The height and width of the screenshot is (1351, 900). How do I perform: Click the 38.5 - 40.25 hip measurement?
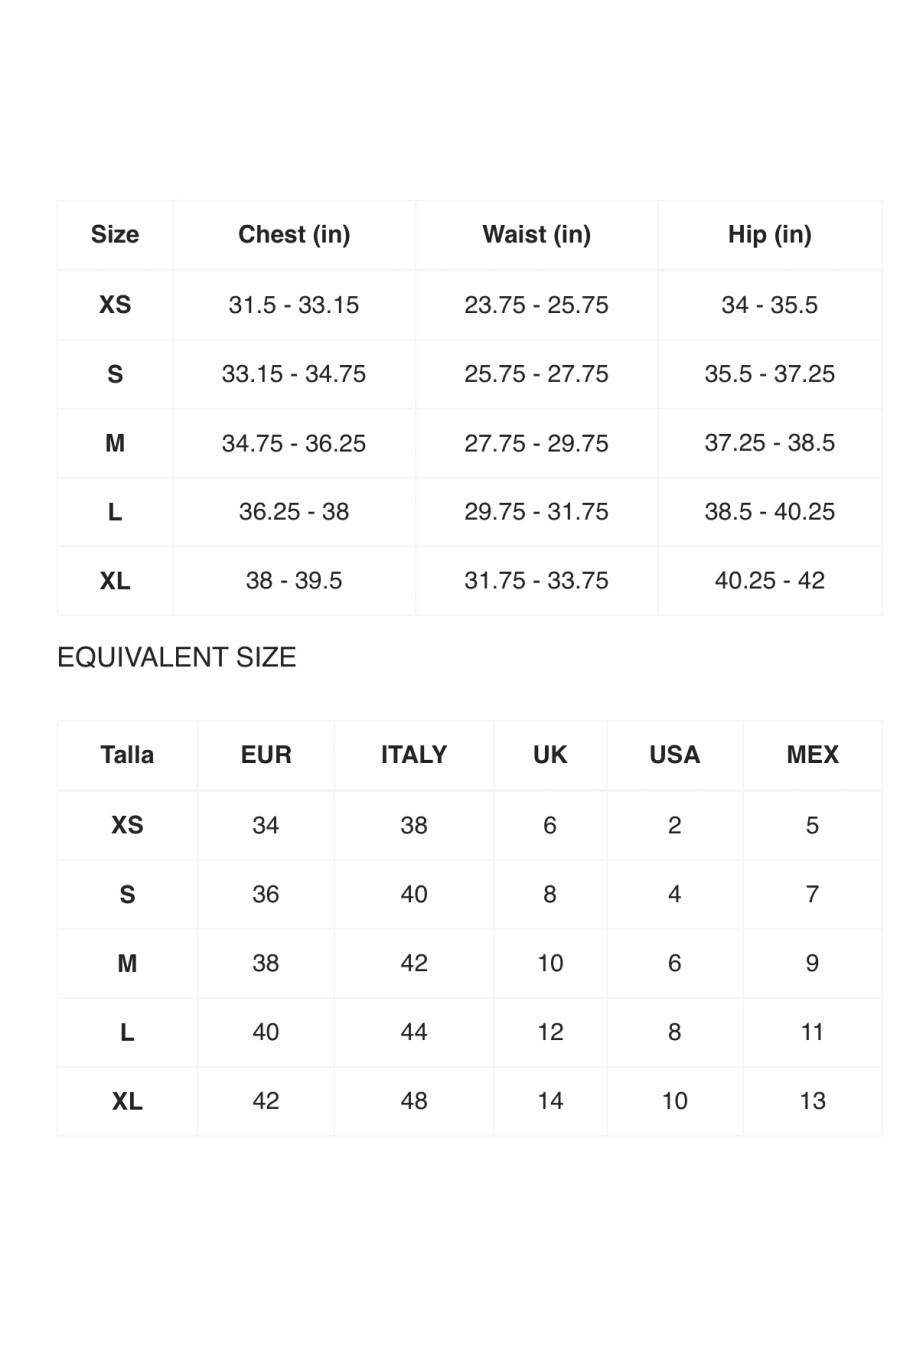pyautogui.click(x=769, y=512)
